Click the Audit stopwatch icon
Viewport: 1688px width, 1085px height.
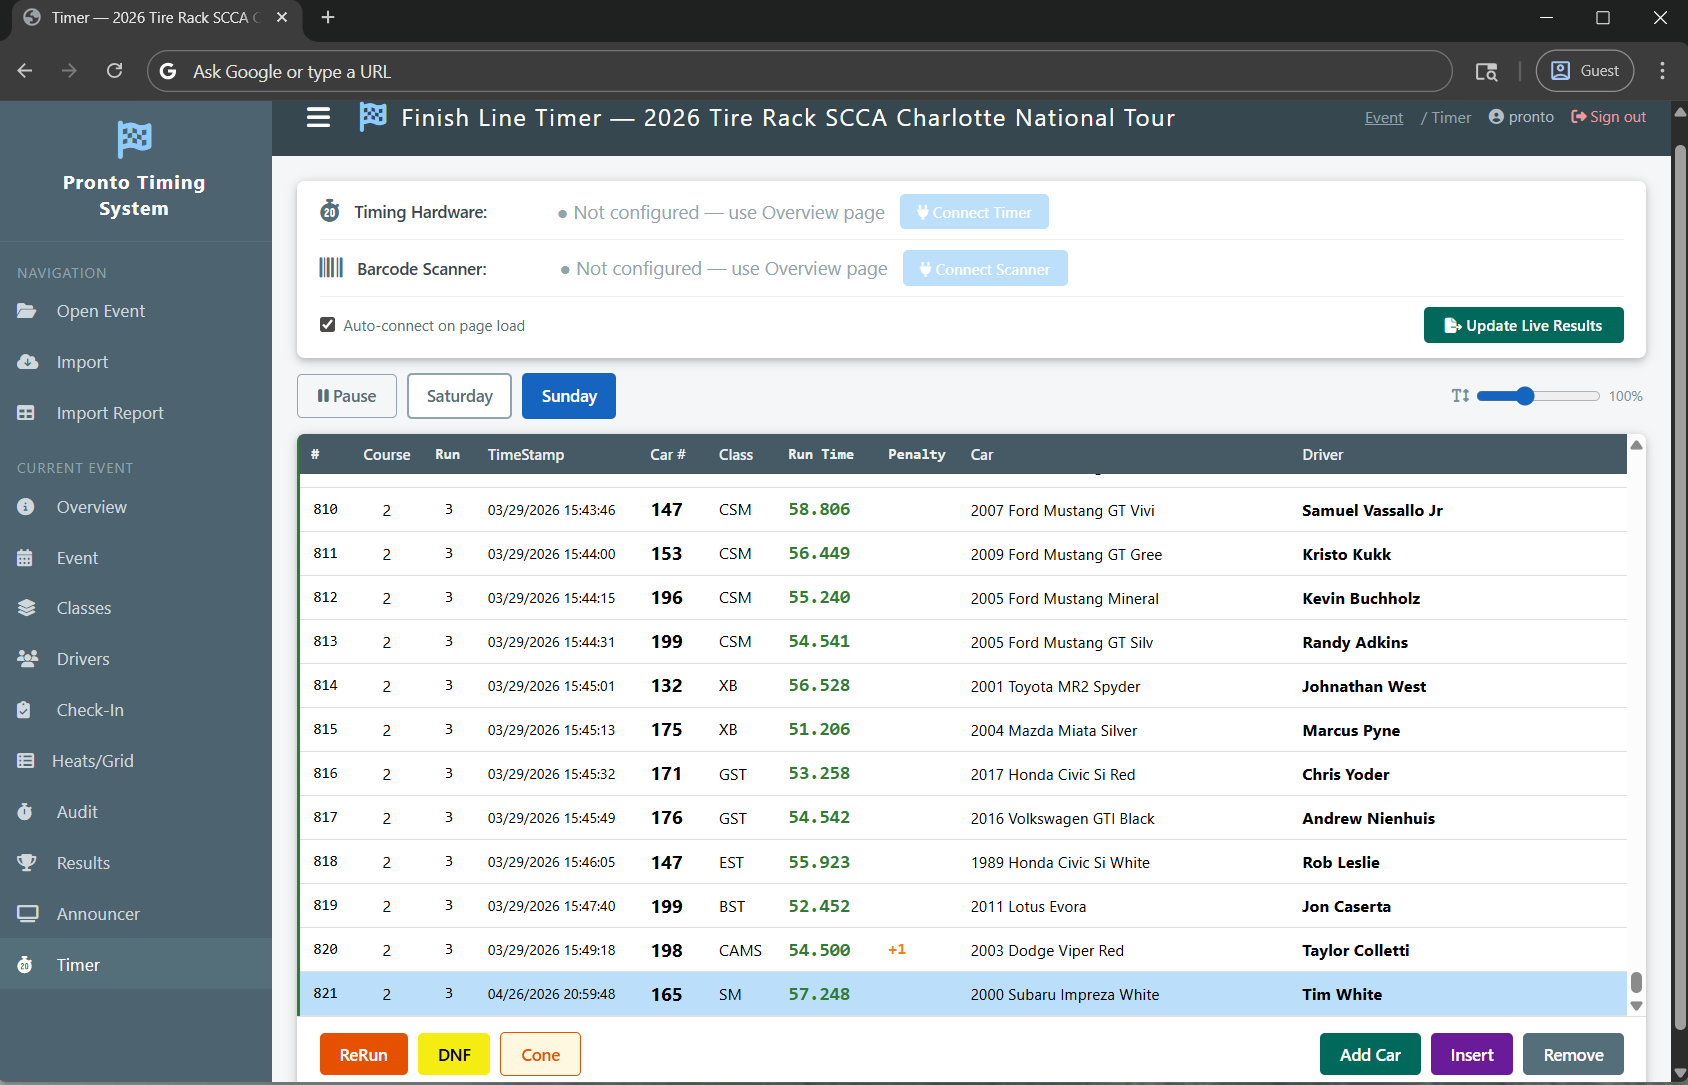click(26, 812)
